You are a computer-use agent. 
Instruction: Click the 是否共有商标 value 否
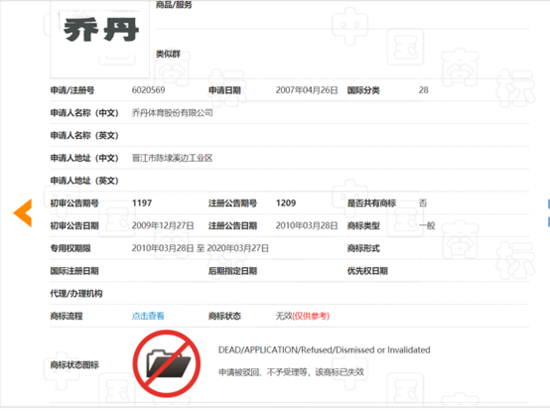[423, 203]
